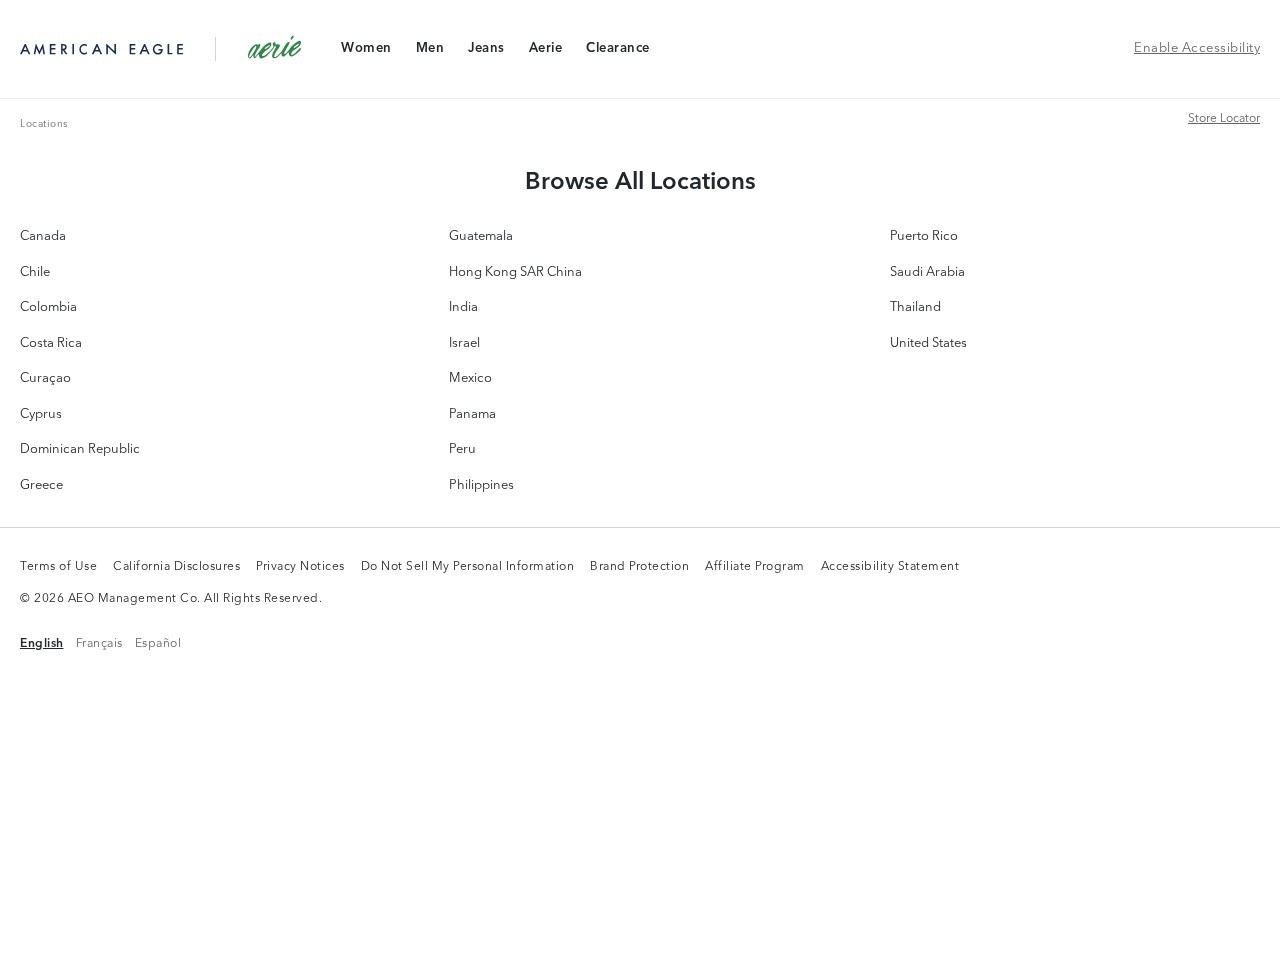1280x960 pixels.
Task: Open the Men menu
Action: (430, 48)
